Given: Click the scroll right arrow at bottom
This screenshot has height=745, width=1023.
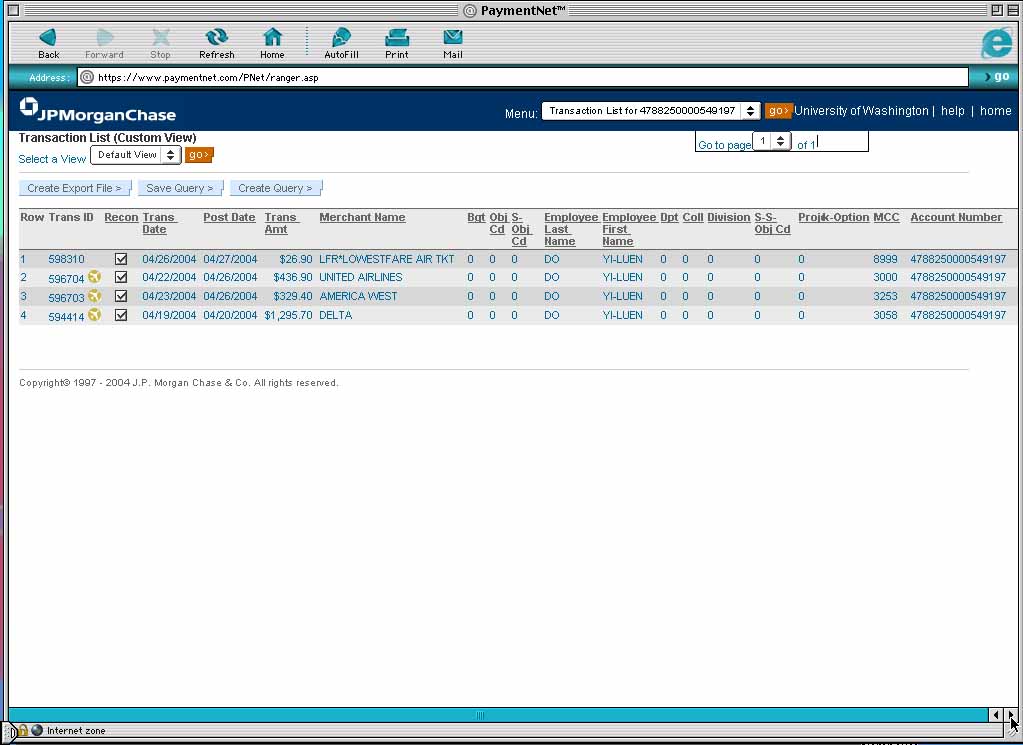Looking at the screenshot, I should click(1010, 715).
